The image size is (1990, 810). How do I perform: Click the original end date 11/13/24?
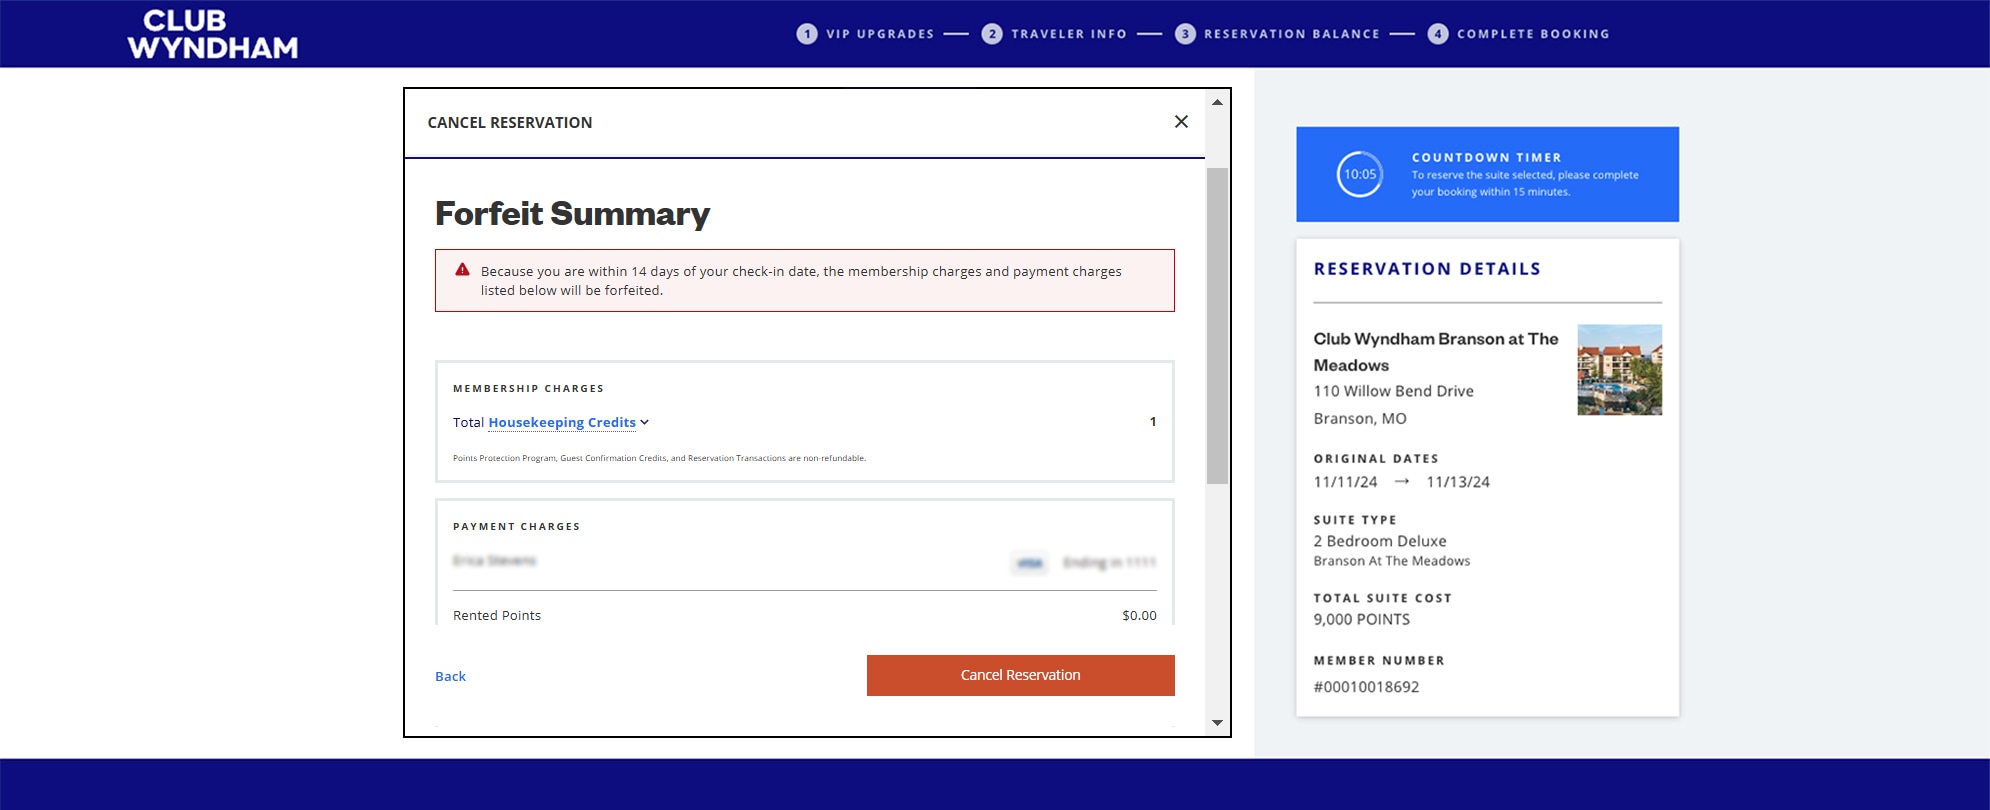(x=1458, y=482)
